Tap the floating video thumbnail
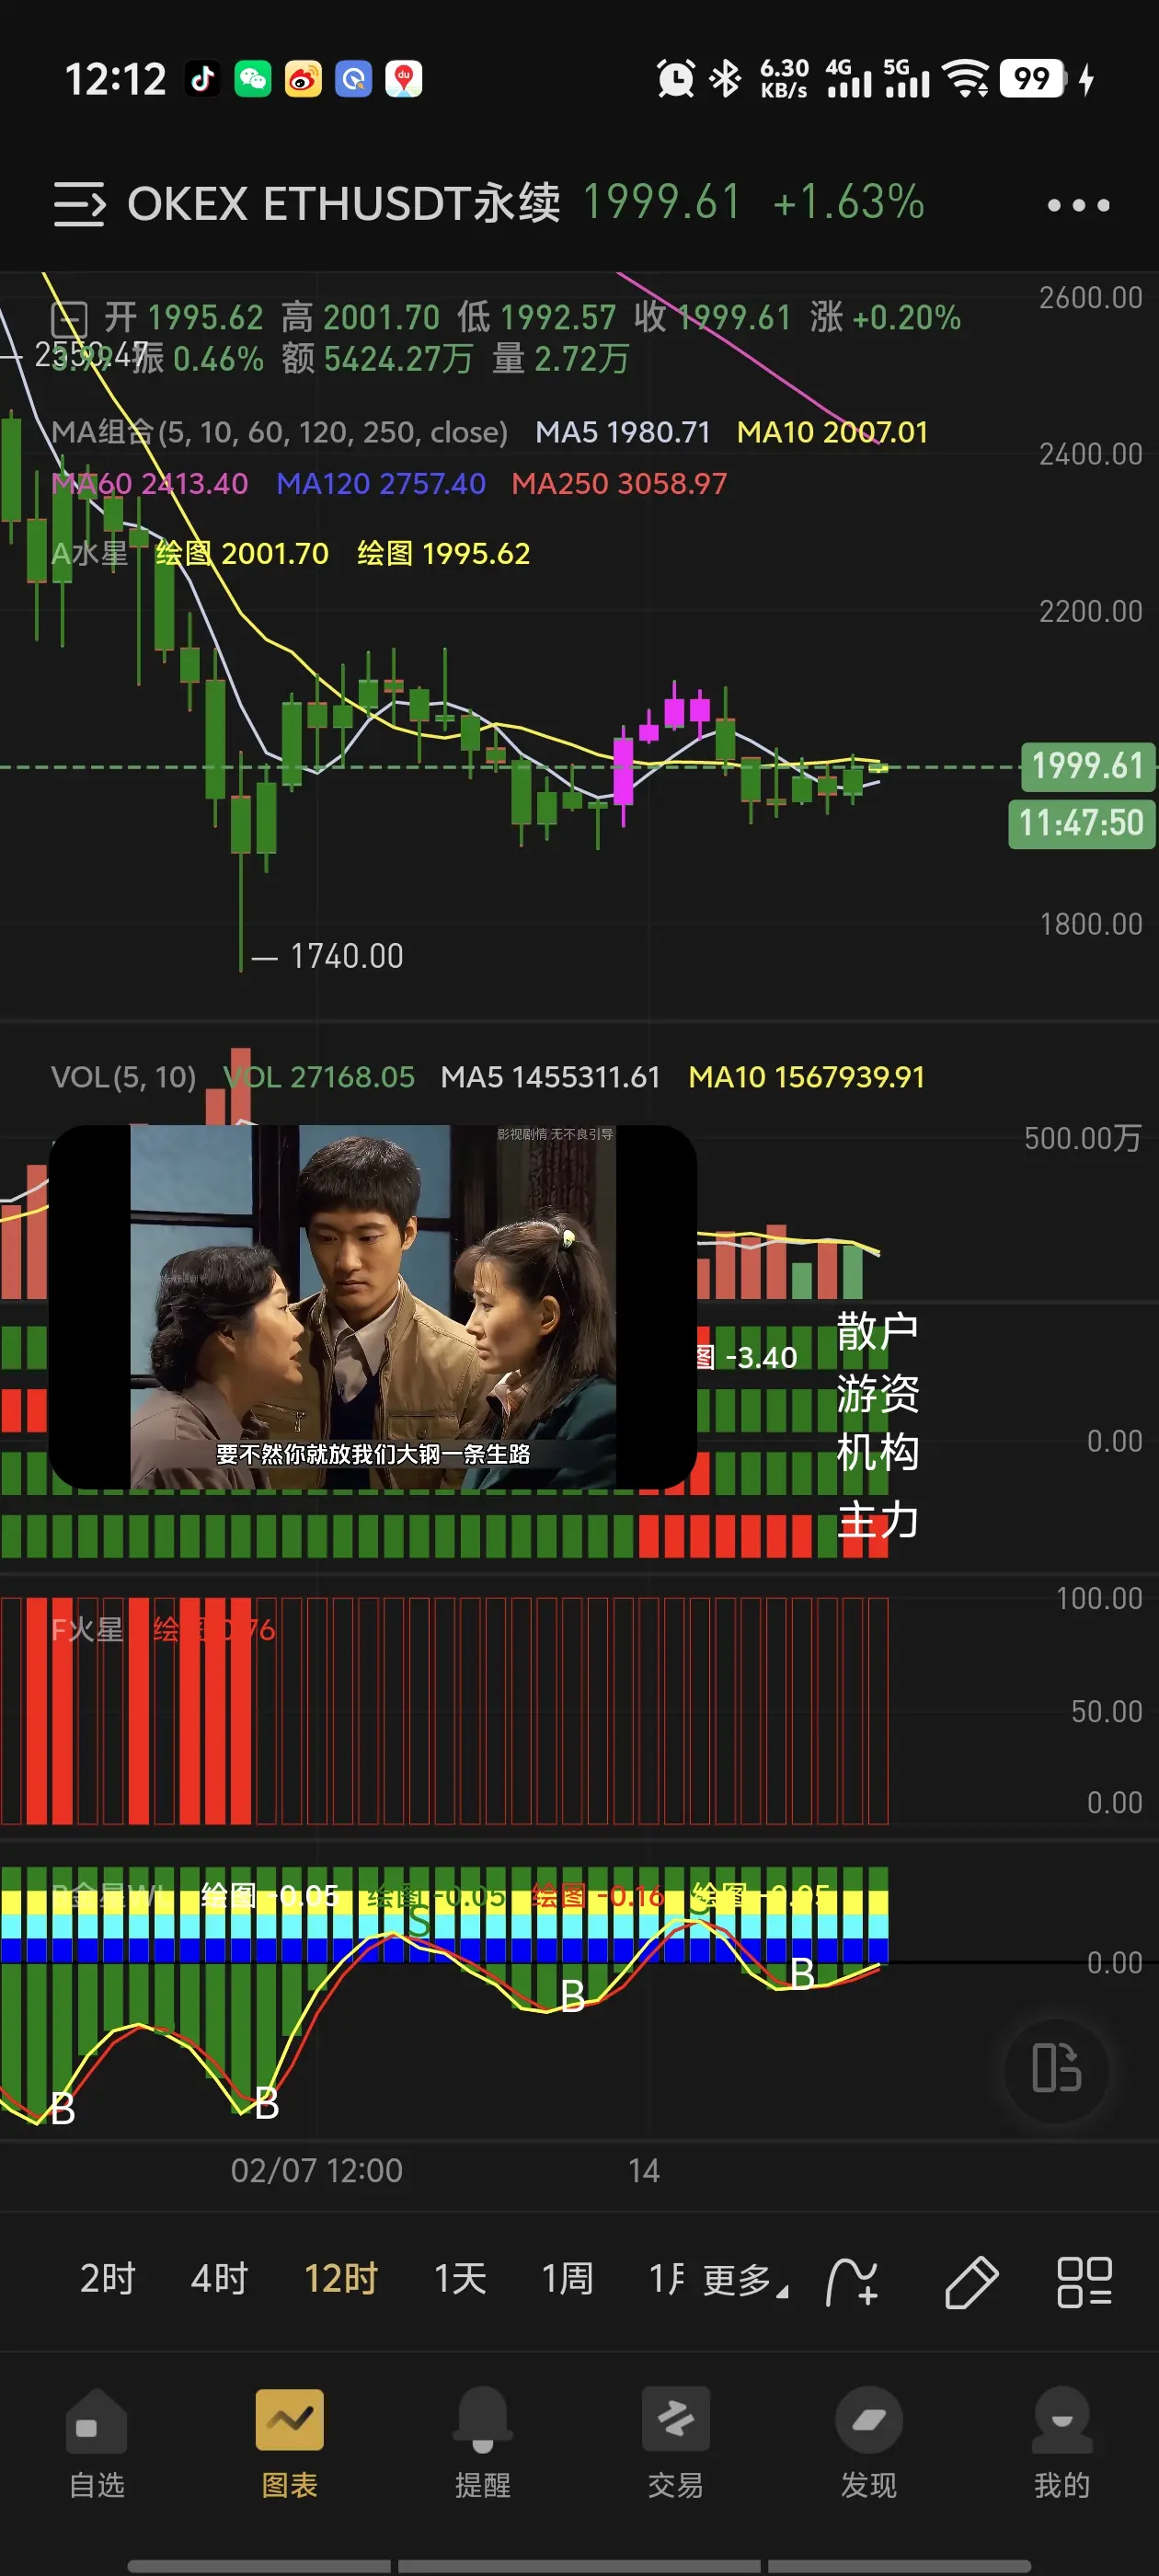The width and height of the screenshot is (1159, 2576). click(x=373, y=1307)
